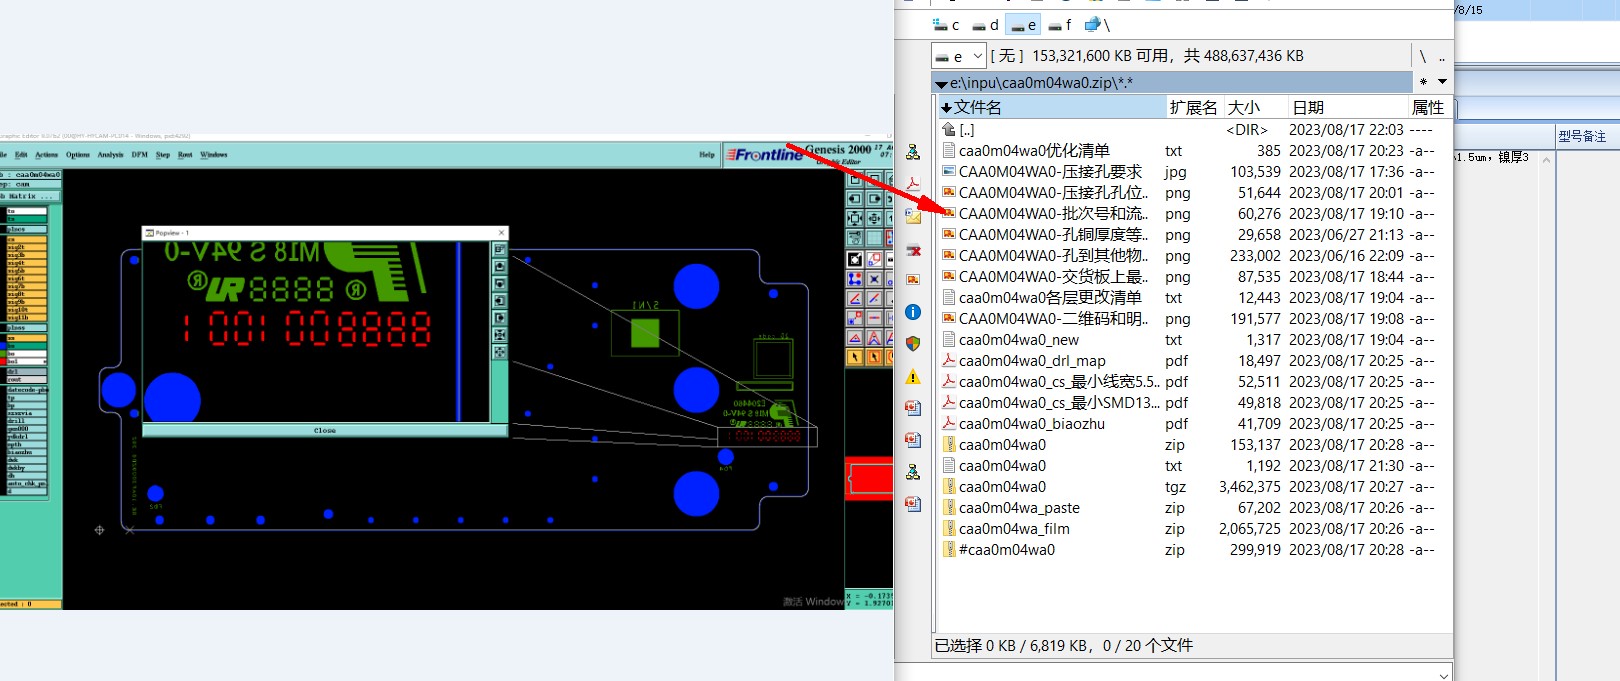Sort files by 文件名 column header
The image size is (1620, 681).
click(1051, 107)
